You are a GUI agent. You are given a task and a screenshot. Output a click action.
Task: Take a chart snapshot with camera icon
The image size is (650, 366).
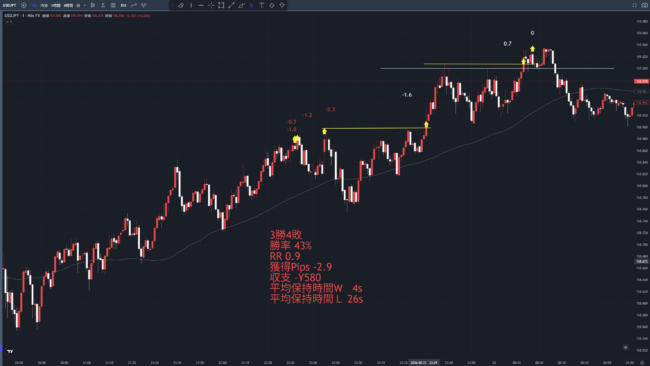click(645, 5)
